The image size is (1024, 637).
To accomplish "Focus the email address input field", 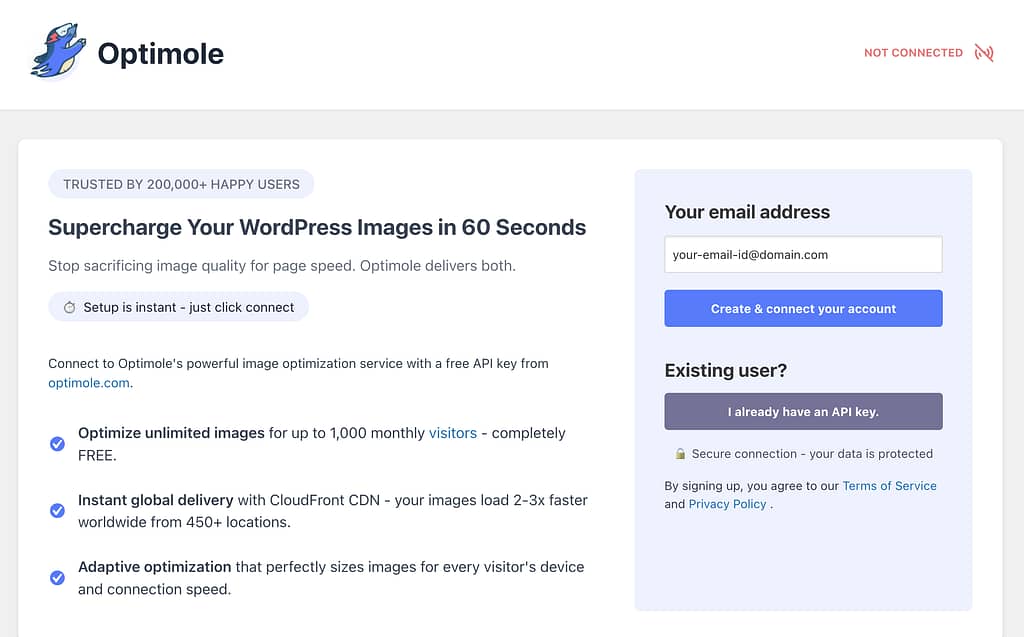I will click(x=803, y=255).
